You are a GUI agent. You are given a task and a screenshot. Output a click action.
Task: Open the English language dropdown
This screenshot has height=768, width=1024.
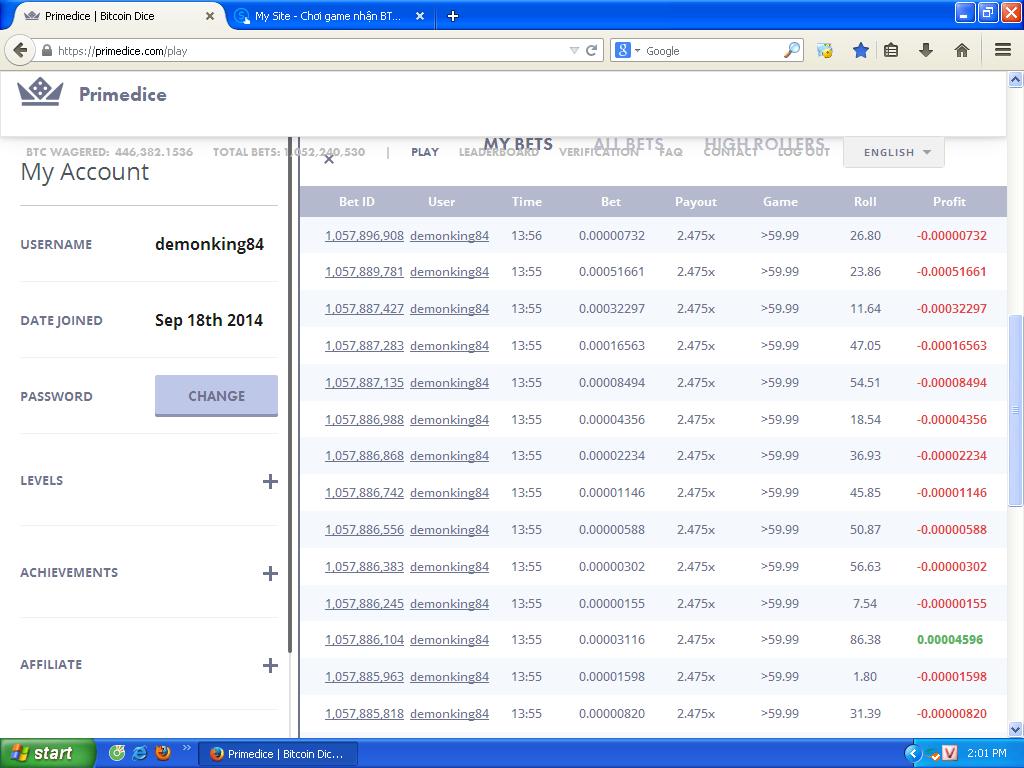895,152
